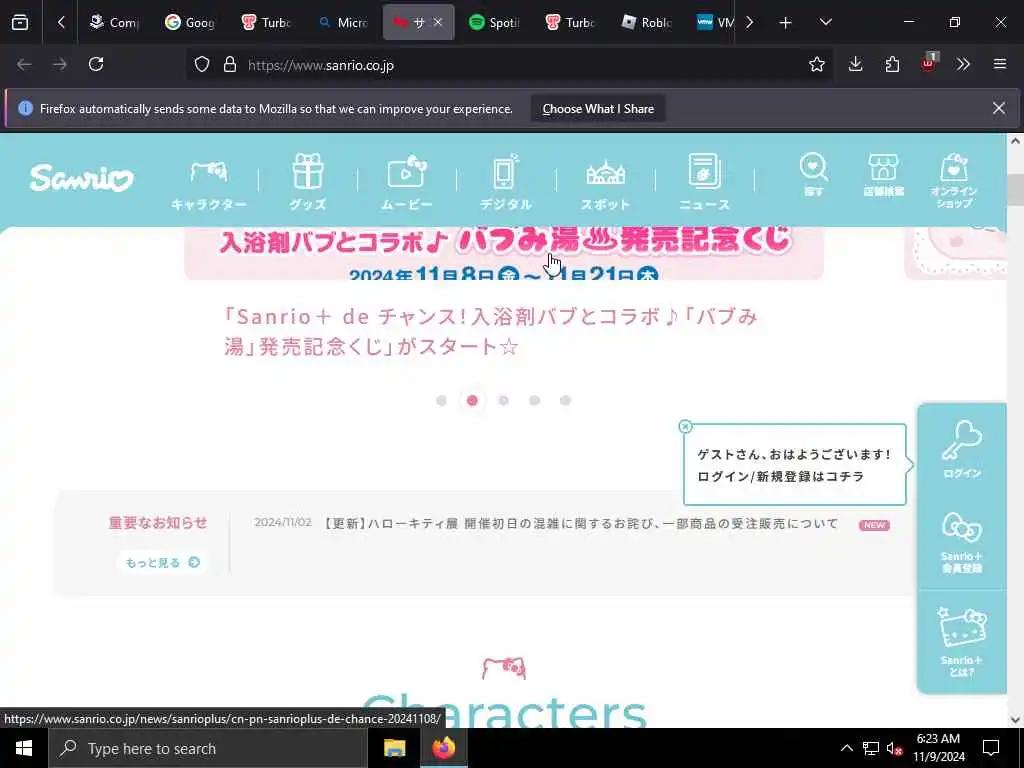Go back with the back arrow
Image resolution: width=1024 pixels, height=768 pixels.
(24, 64)
